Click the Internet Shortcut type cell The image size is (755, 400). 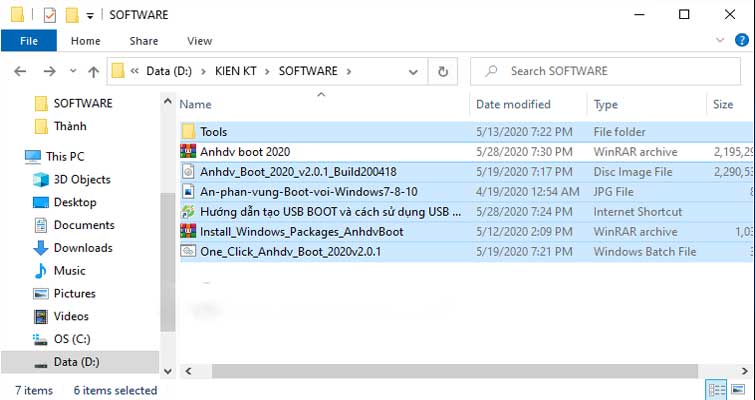[638, 212]
